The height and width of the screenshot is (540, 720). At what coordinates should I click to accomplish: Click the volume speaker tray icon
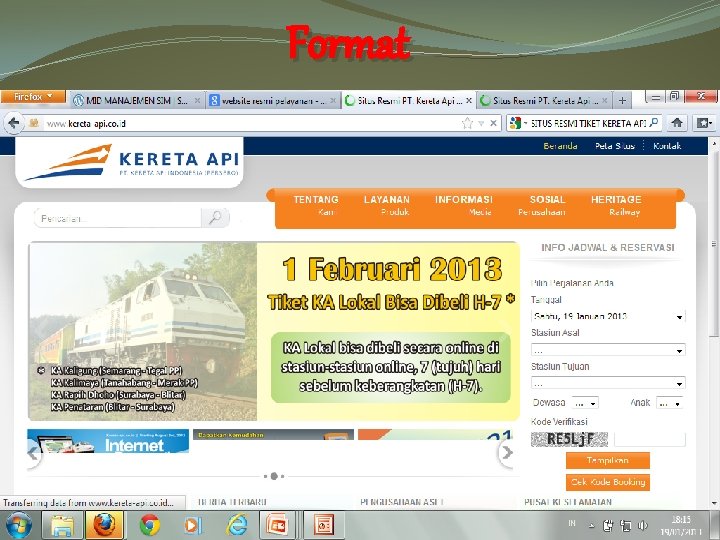642,525
